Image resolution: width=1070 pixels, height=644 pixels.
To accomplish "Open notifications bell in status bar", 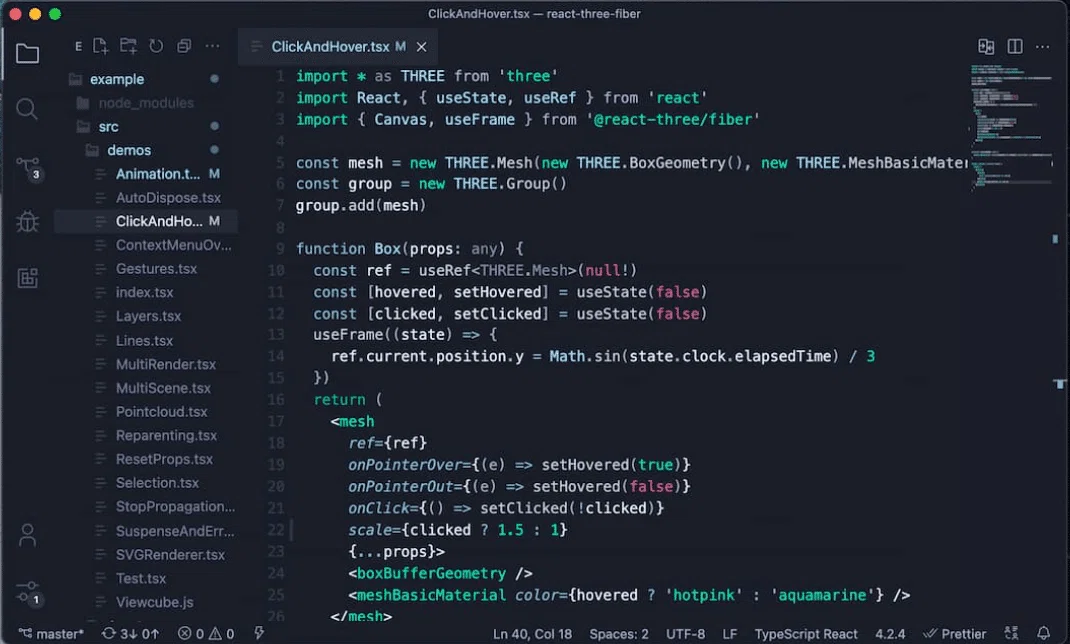I will [1043, 634].
